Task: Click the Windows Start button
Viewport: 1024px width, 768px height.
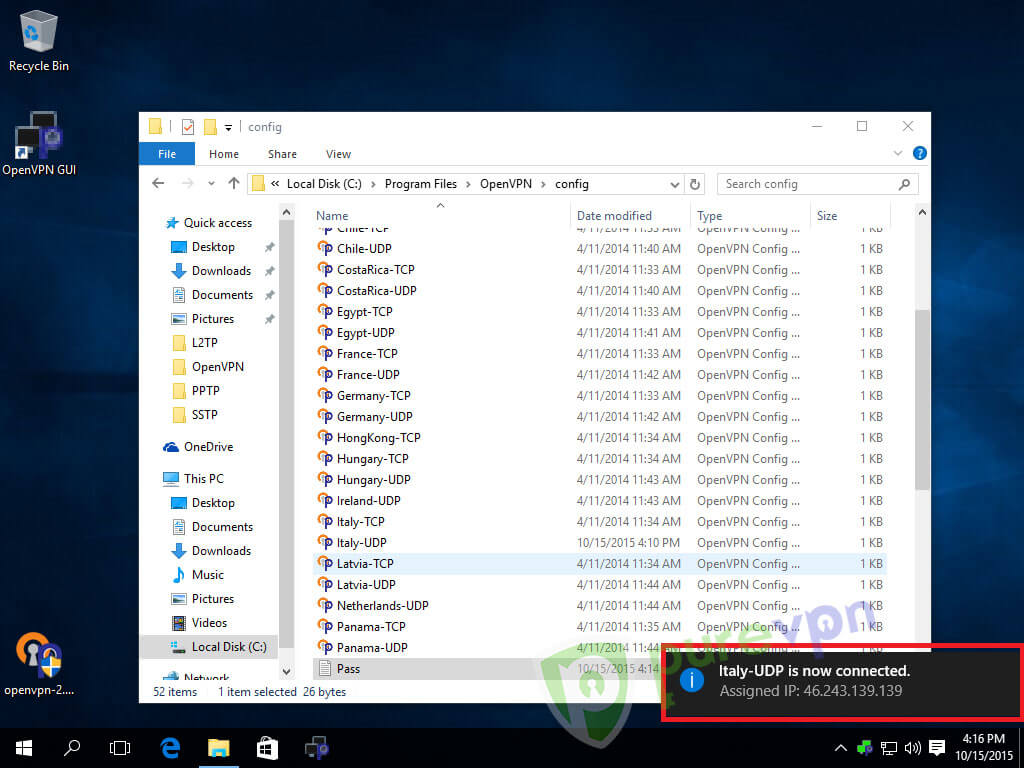Action: pos(24,748)
